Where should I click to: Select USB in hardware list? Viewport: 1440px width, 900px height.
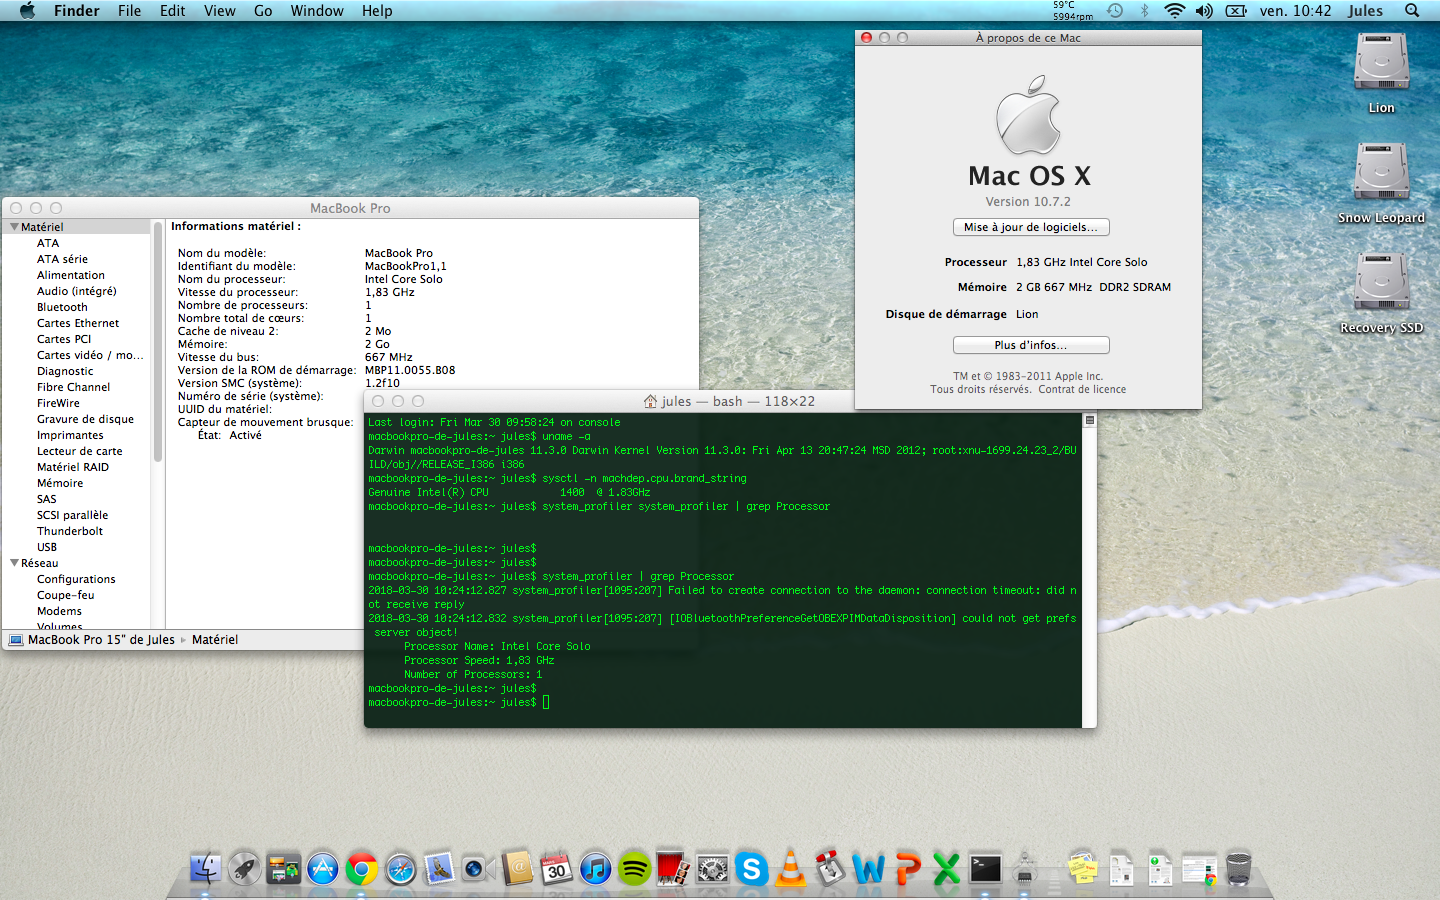point(47,547)
